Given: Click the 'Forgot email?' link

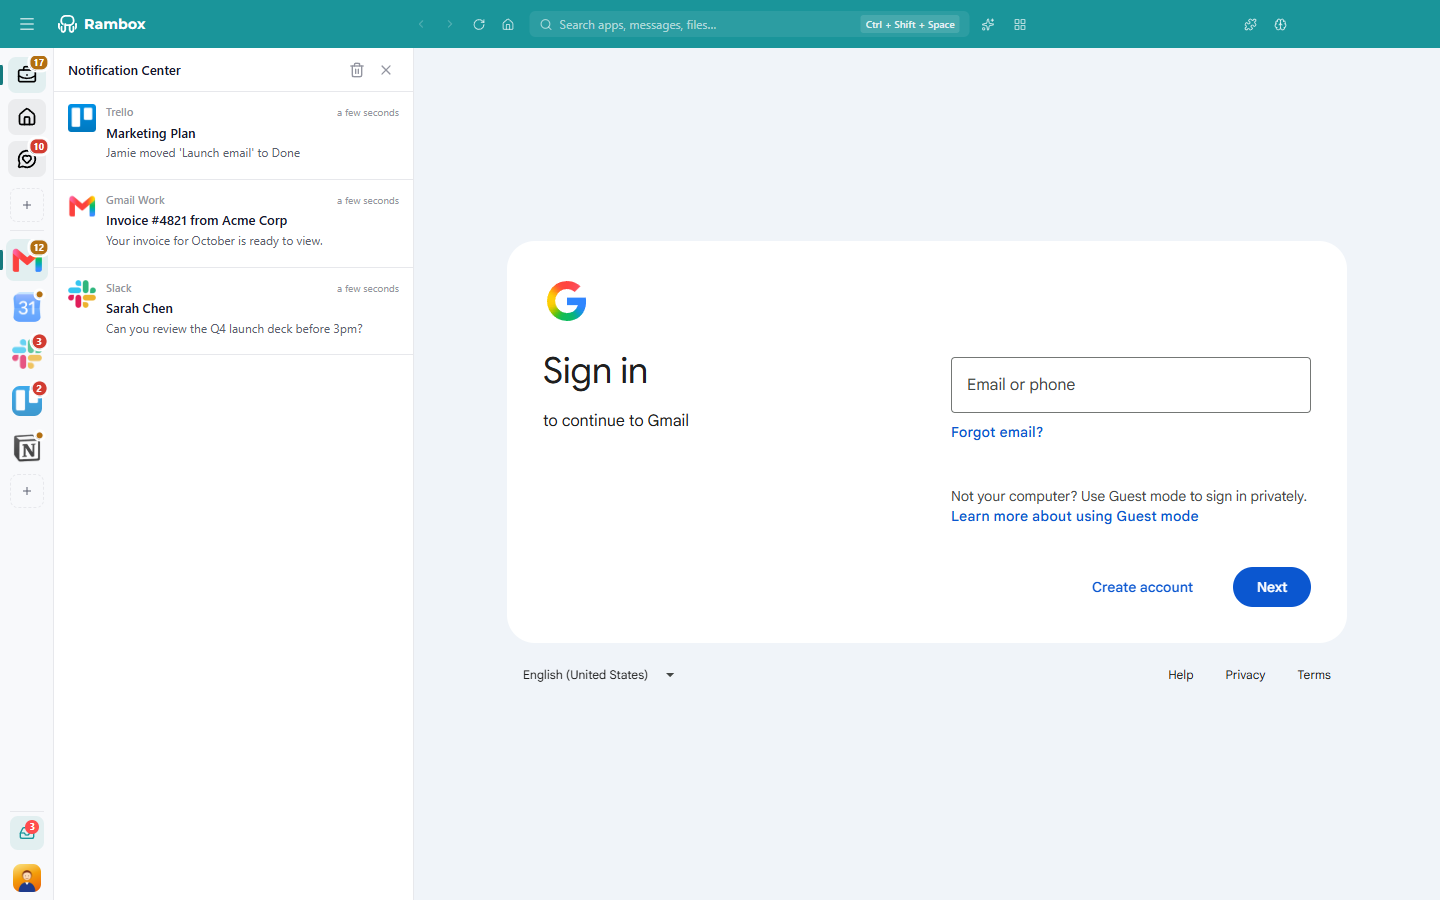Looking at the screenshot, I should (x=997, y=432).
